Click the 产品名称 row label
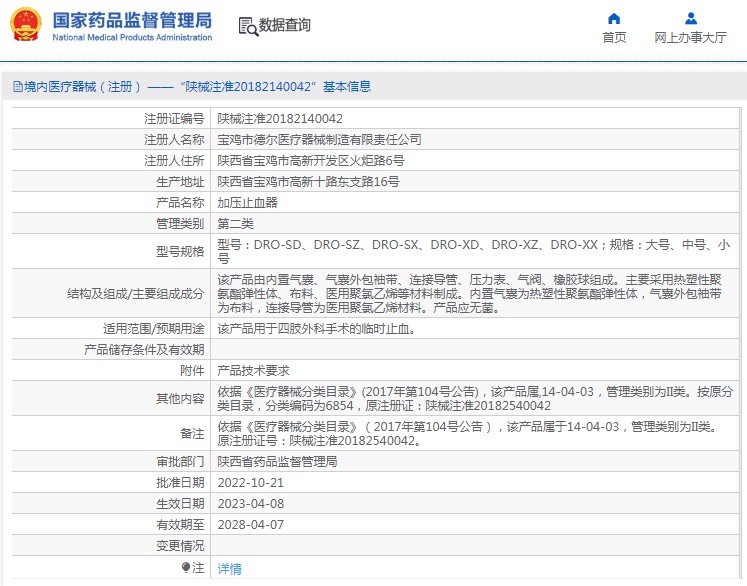This screenshot has height=586, width=747. click(x=181, y=202)
